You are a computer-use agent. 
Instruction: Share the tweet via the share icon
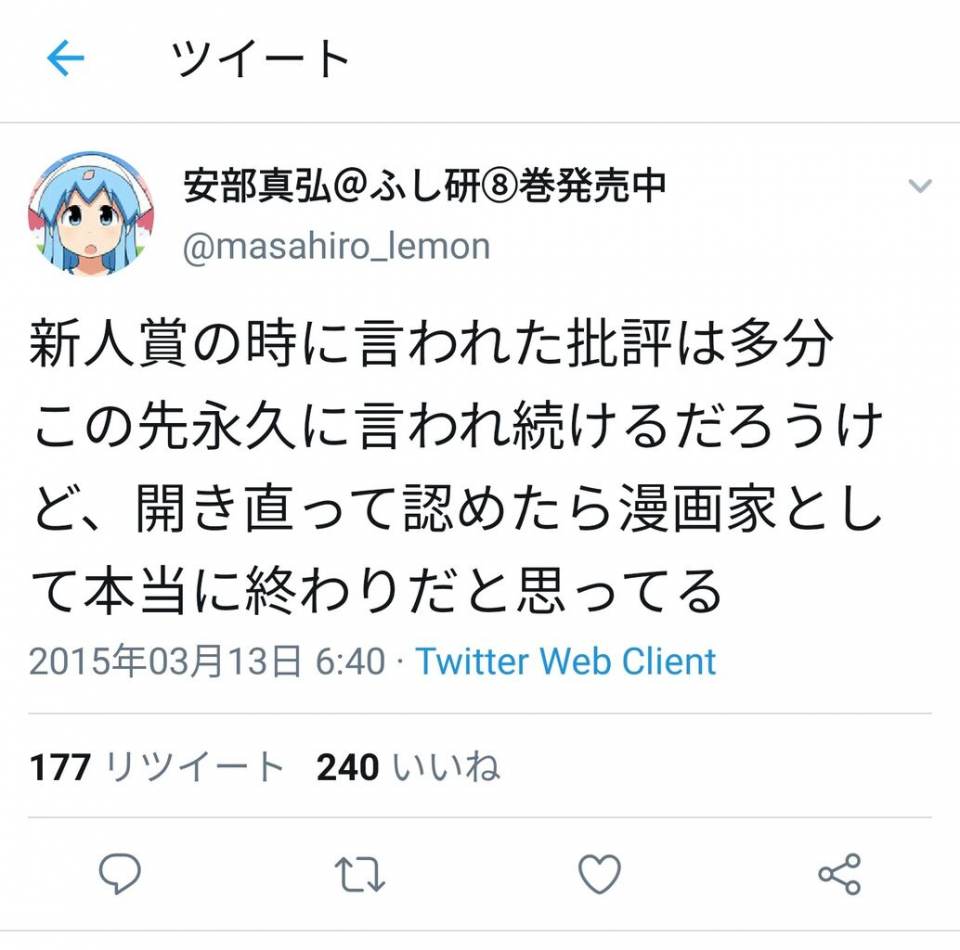[840, 873]
